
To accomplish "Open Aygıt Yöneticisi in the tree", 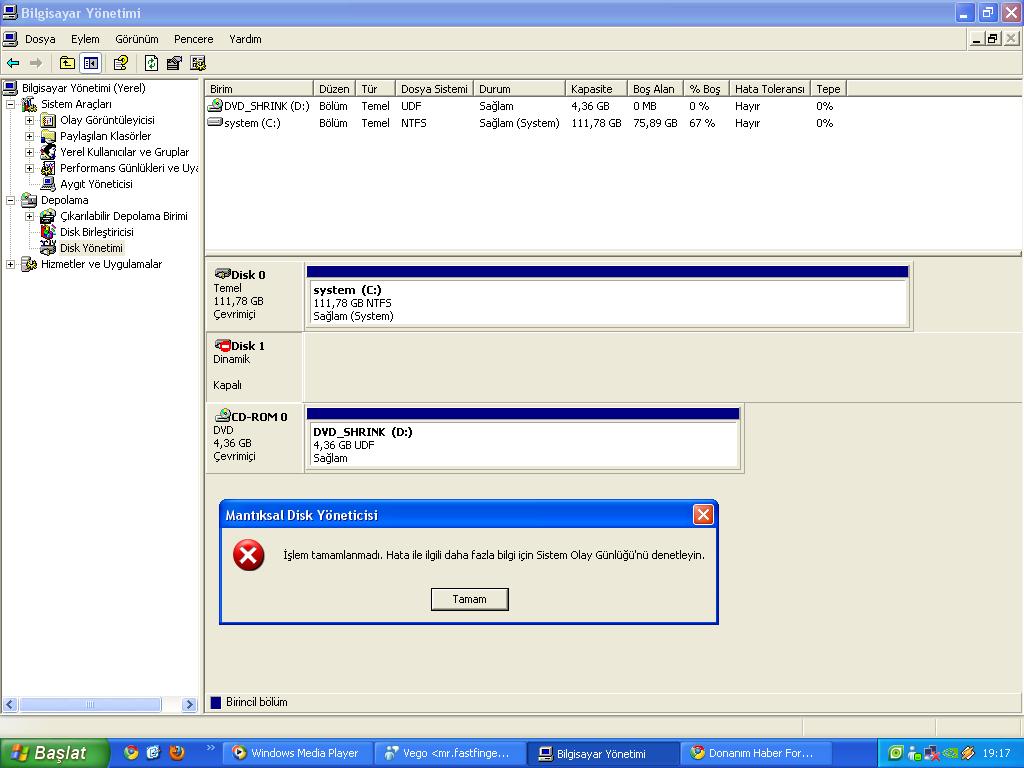I will (x=95, y=184).
